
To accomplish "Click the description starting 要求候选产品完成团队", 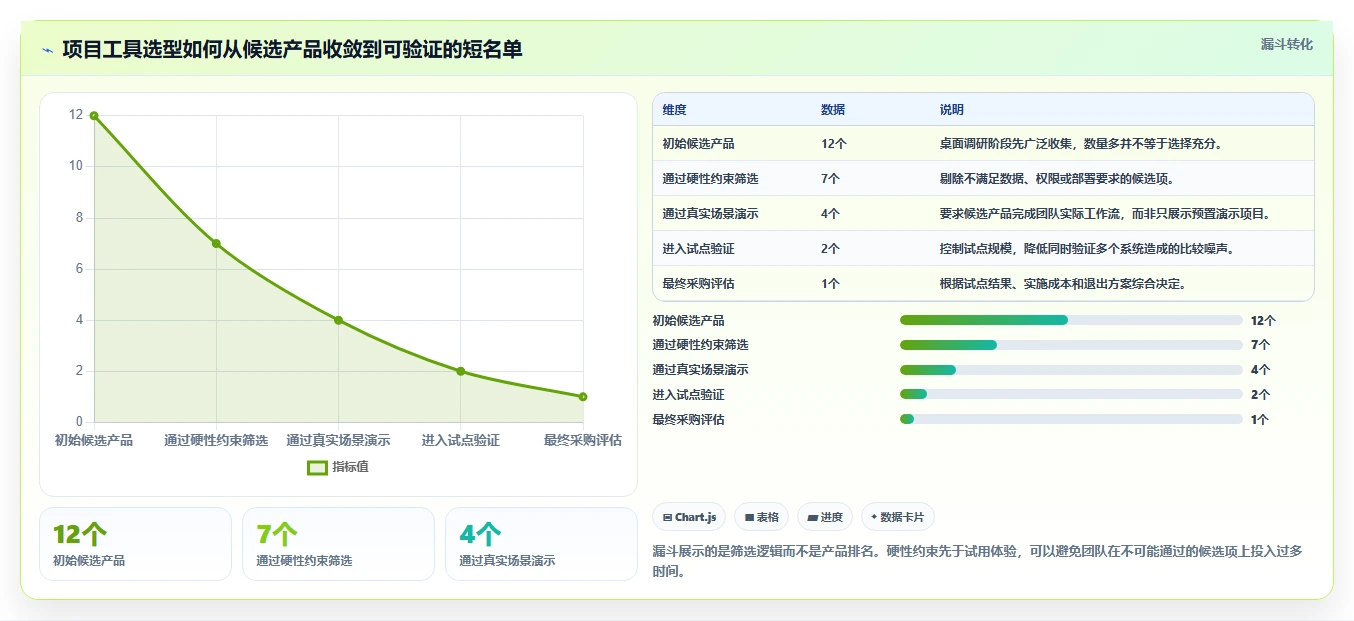I will (x=1105, y=214).
